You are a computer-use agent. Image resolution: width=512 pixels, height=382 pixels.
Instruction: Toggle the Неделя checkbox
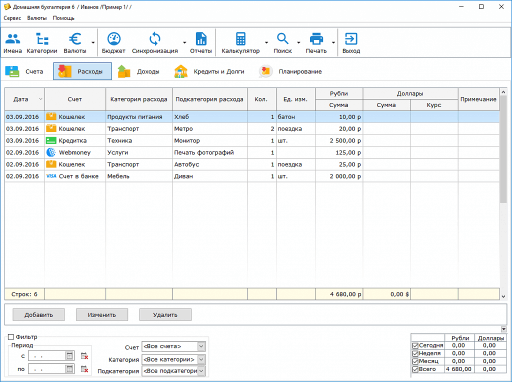(x=415, y=353)
